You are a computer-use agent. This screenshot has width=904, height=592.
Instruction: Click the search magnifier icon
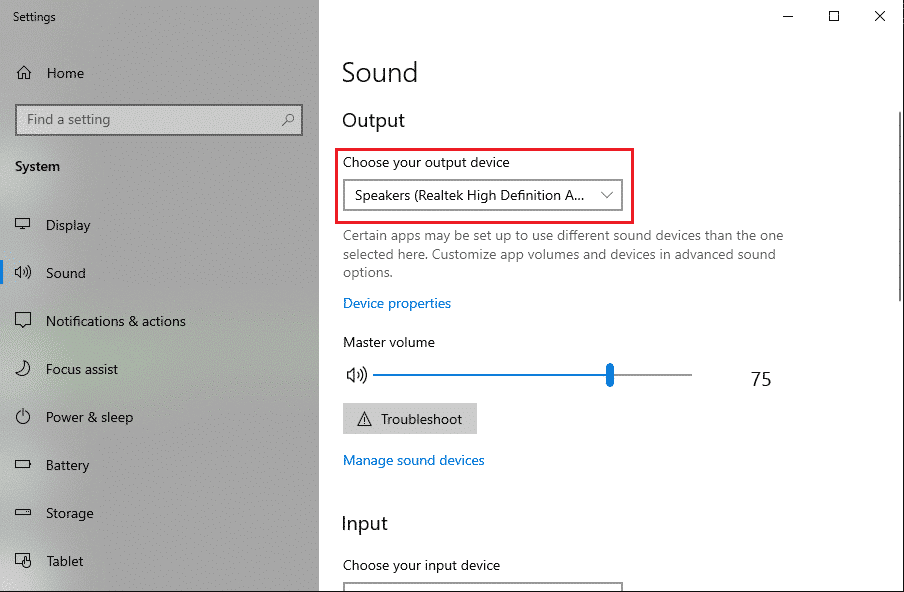click(288, 120)
